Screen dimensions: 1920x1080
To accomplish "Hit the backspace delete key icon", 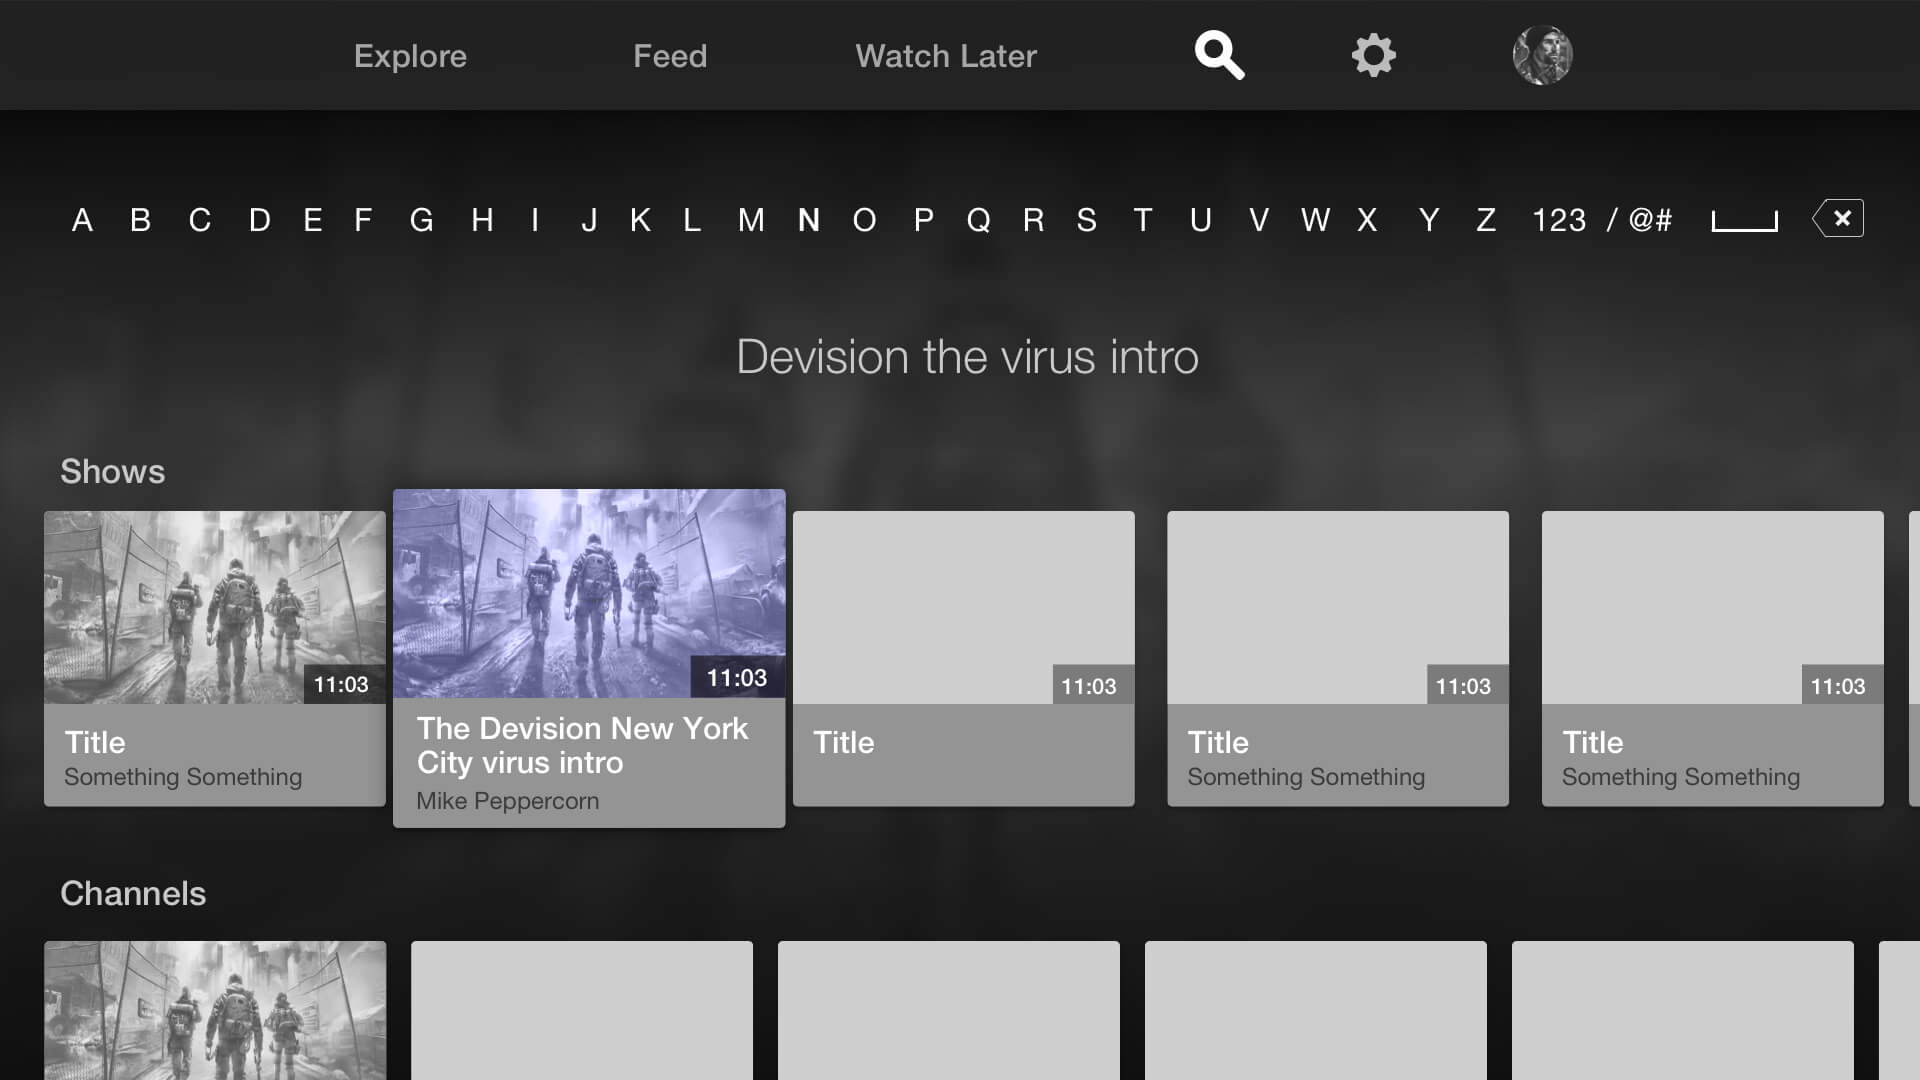I will pos(1838,218).
